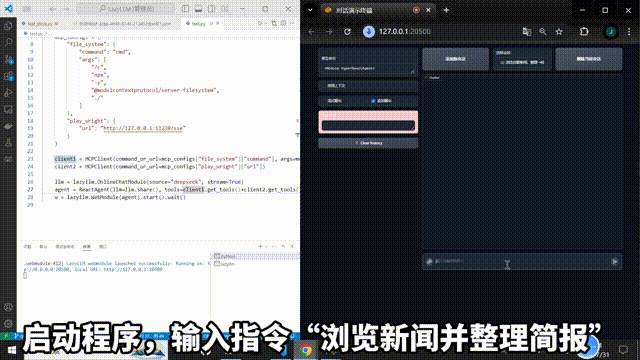This screenshot has width=640, height=360.
Task: Open the Accounts icon in VS Code
Action: click(x=8, y=307)
